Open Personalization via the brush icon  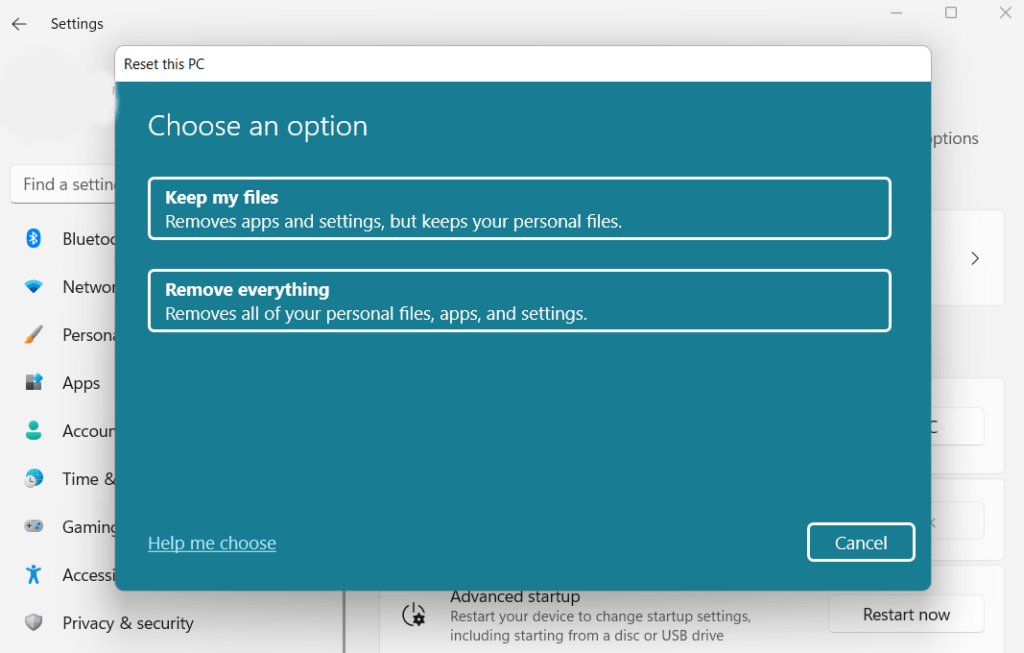tap(31, 334)
